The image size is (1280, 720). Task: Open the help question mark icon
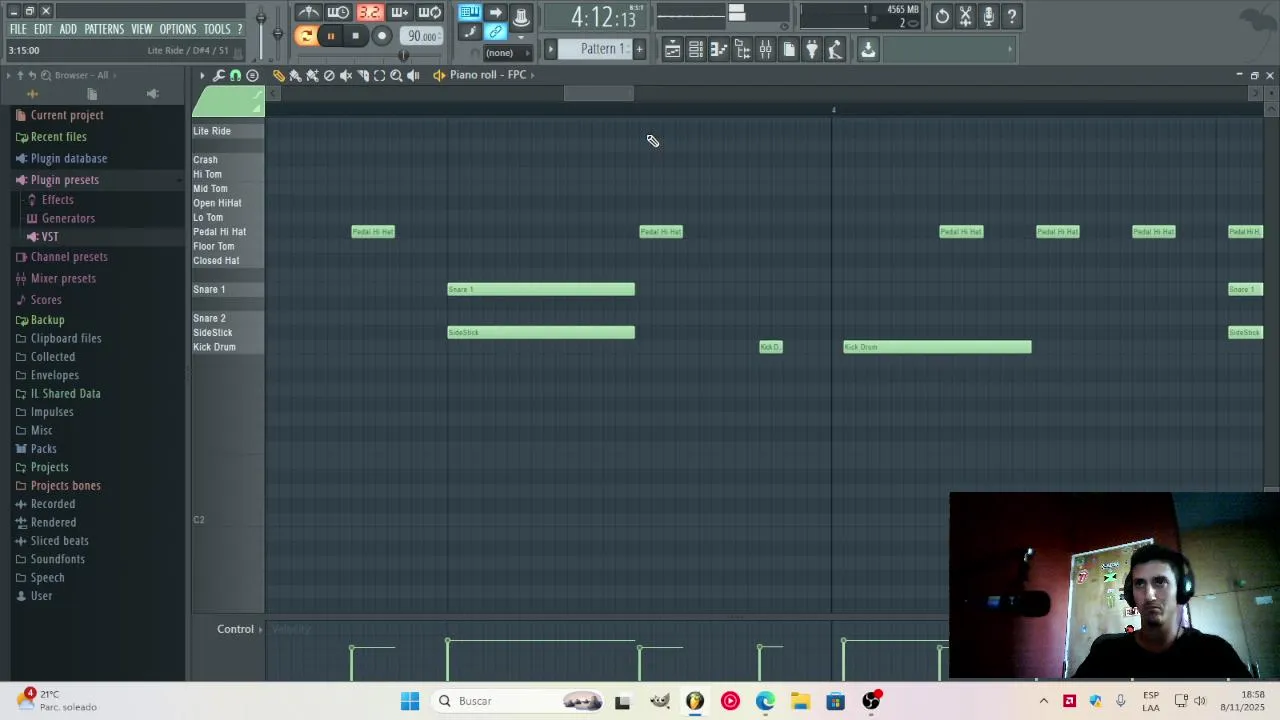point(1011,16)
